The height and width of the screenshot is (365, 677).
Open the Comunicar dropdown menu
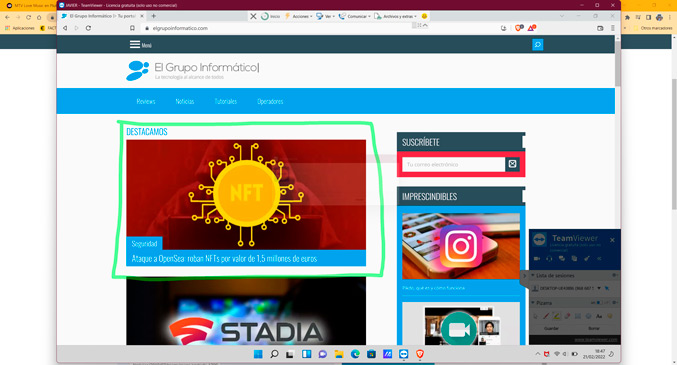pos(354,16)
